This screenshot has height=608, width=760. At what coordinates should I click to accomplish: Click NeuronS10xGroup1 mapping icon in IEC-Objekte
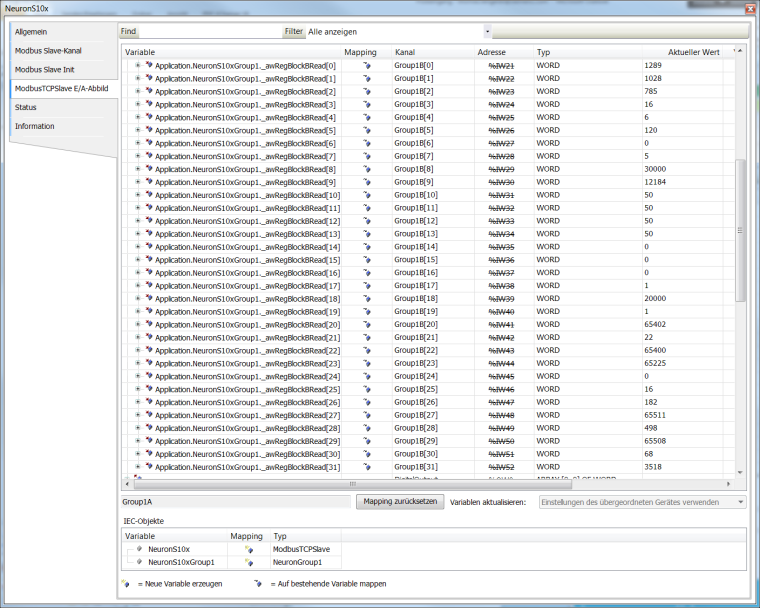click(246, 562)
